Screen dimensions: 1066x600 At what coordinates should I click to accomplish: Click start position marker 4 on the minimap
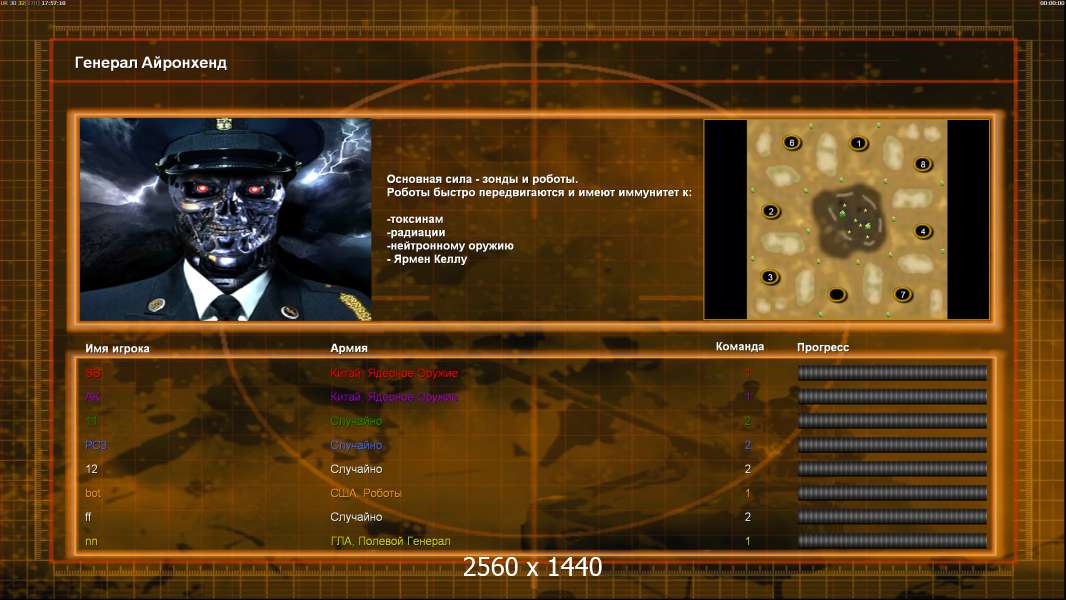point(923,231)
